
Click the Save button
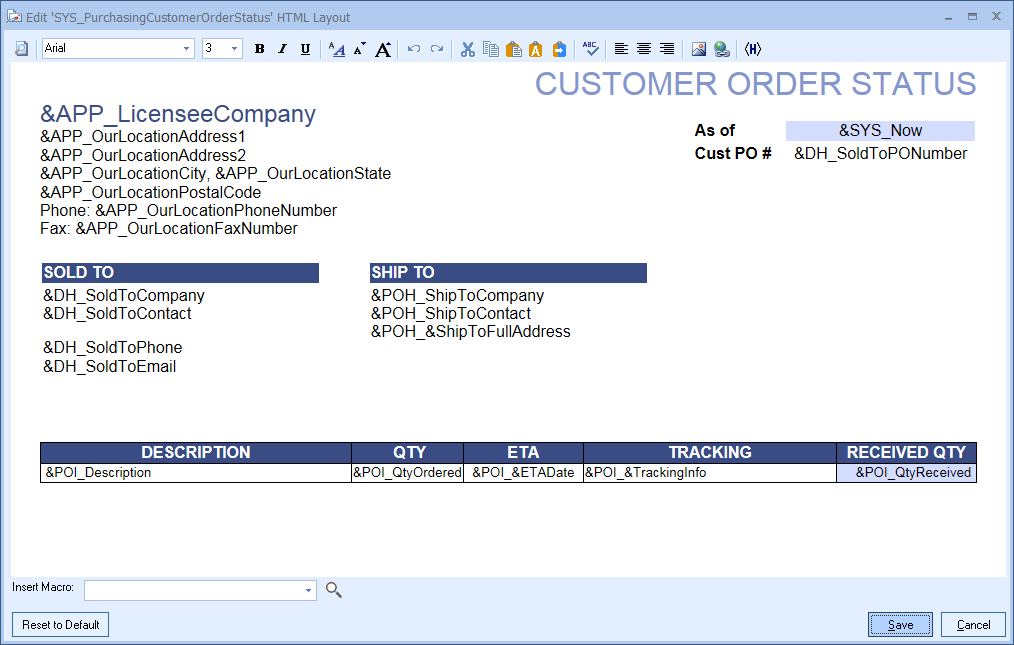(x=900, y=625)
